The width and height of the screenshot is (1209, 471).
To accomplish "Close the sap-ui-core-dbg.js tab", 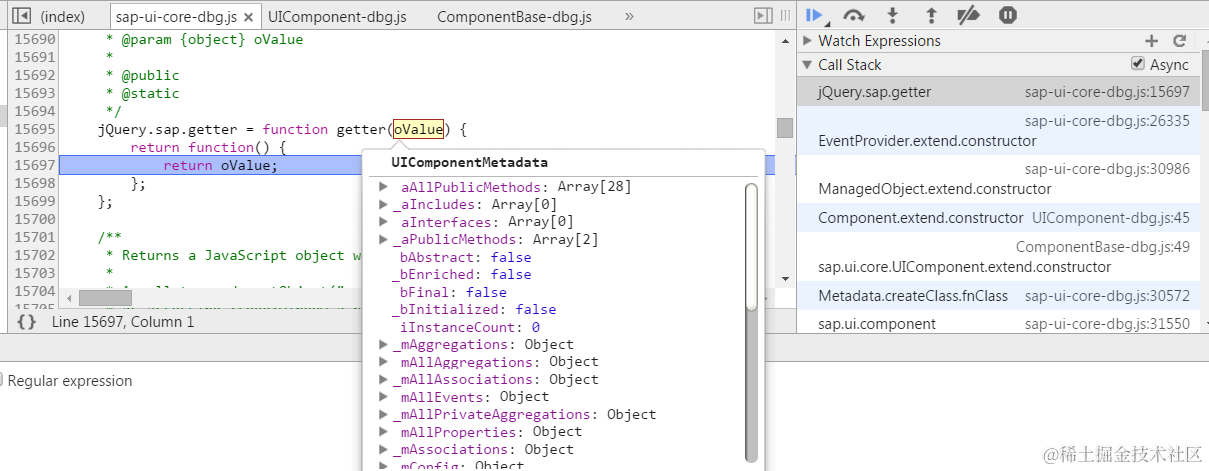I will 249,17.
